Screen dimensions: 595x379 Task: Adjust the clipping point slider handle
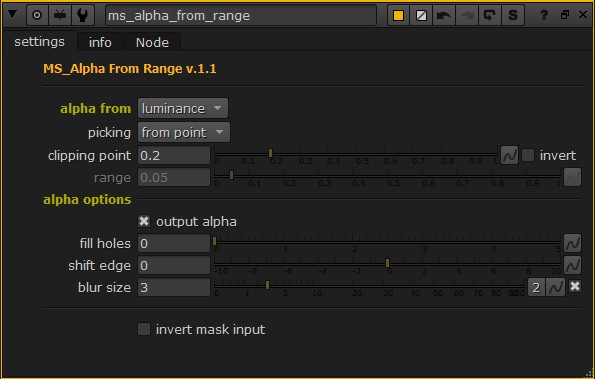(x=270, y=153)
